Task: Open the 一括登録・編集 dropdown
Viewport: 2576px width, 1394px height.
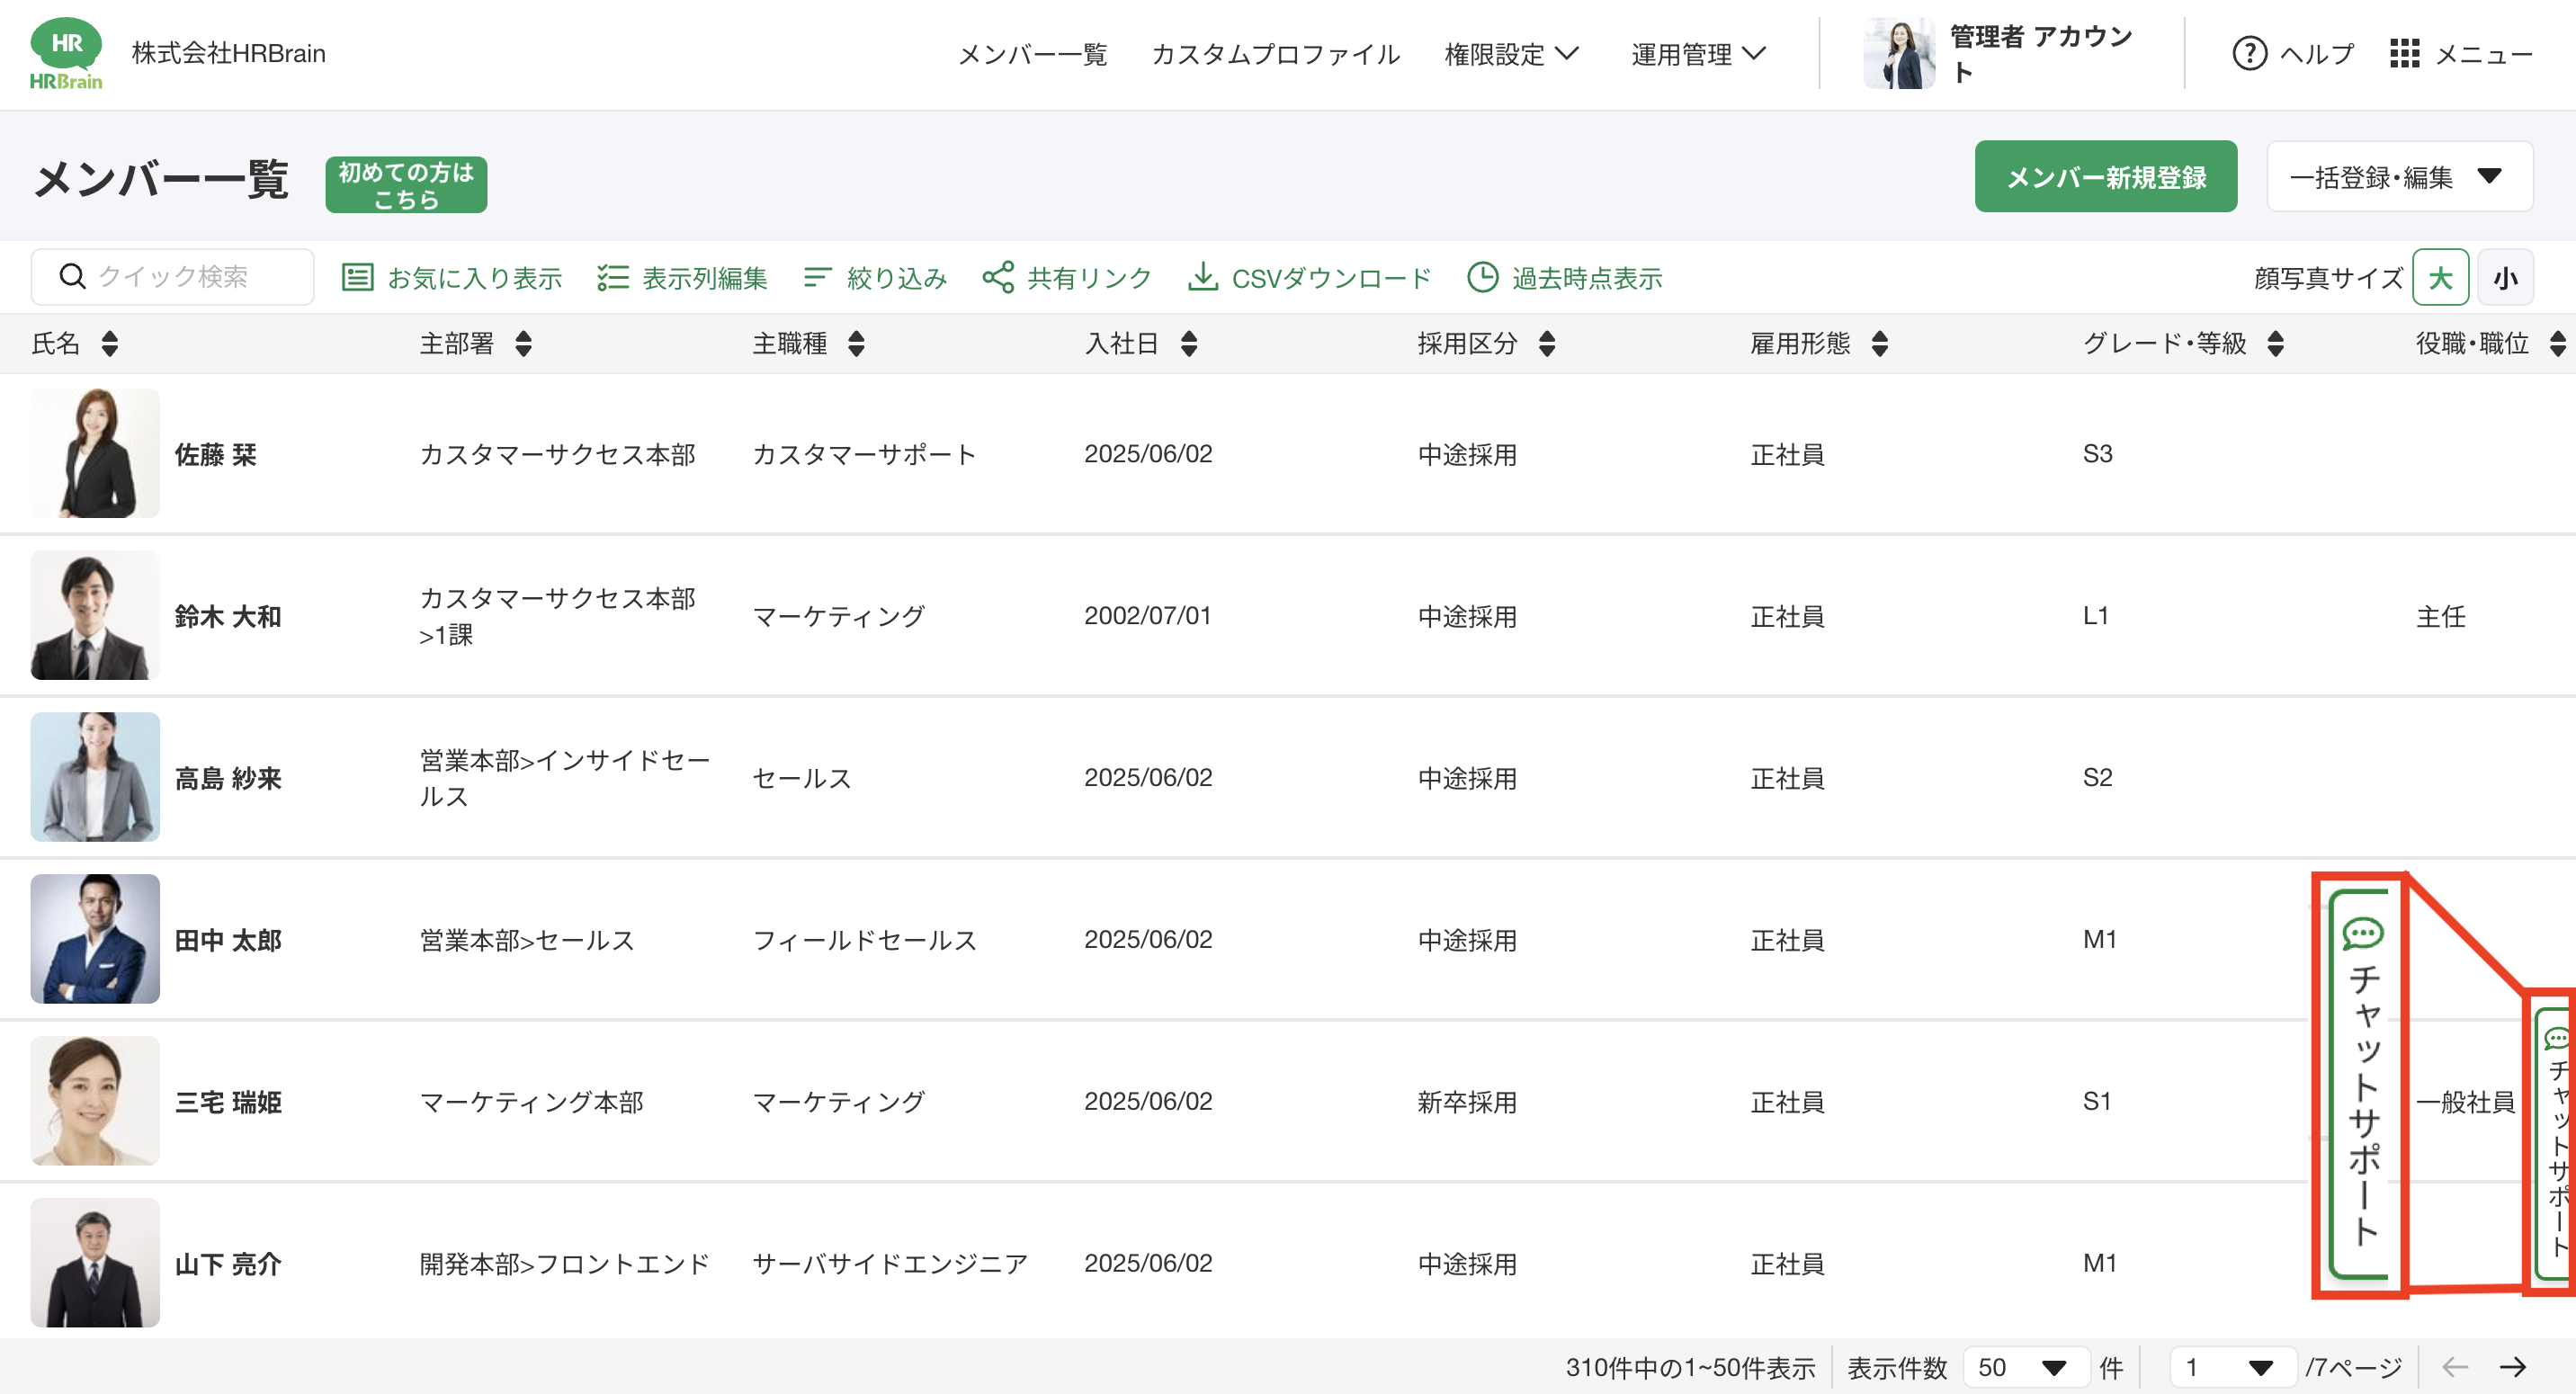Action: pos(2398,177)
